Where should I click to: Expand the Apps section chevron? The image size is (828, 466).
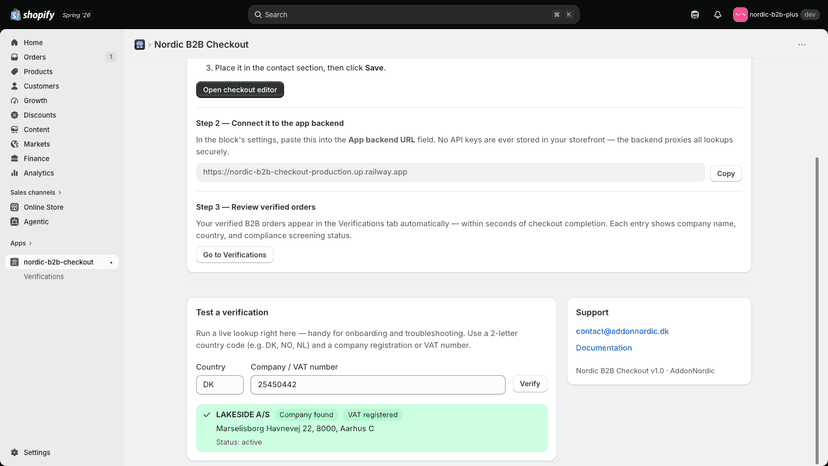click(x=30, y=243)
